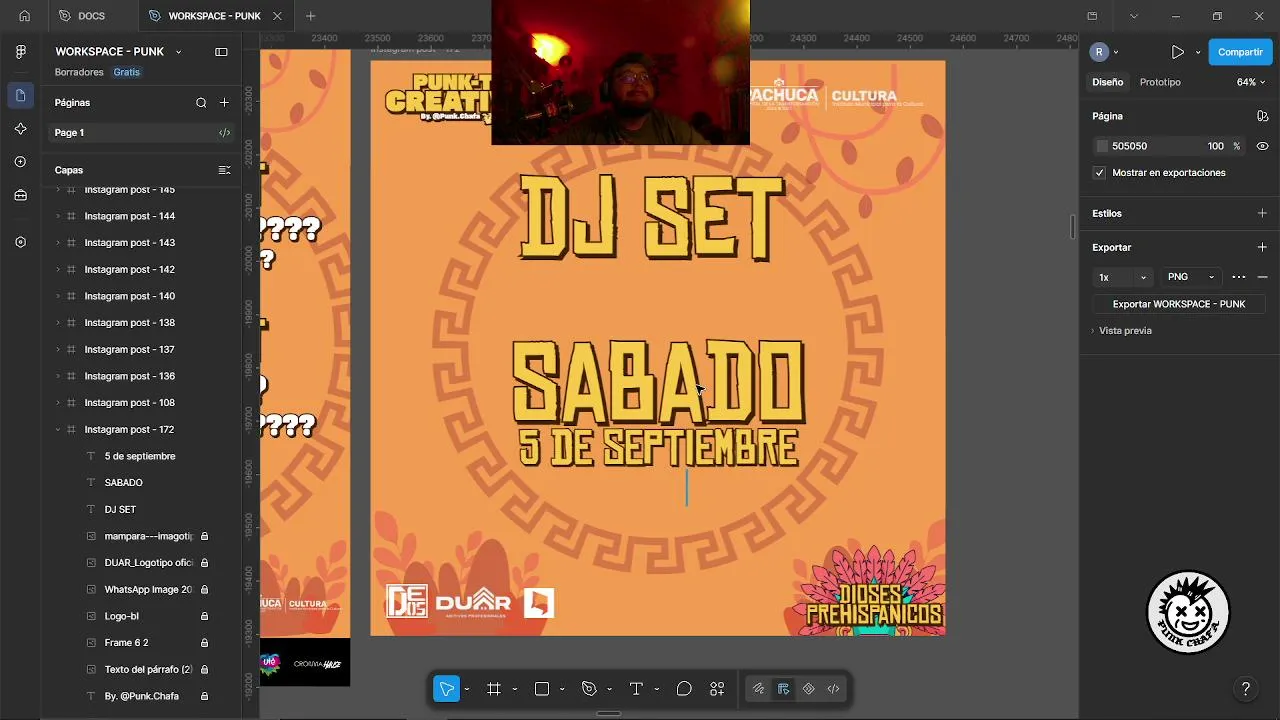Search pages with the magnifier icon
The width and height of the screenshot is (1280, 720).
pos(201,103)
